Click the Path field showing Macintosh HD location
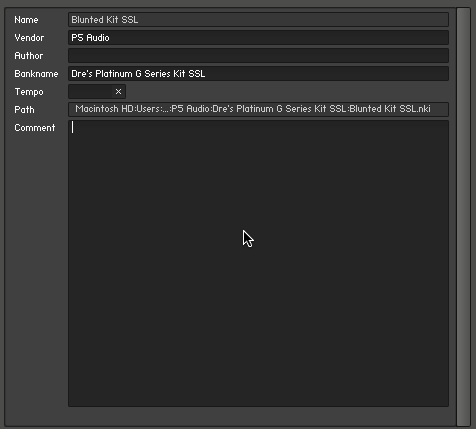This screenshot has height=429, width=476. tap(258, 109)
